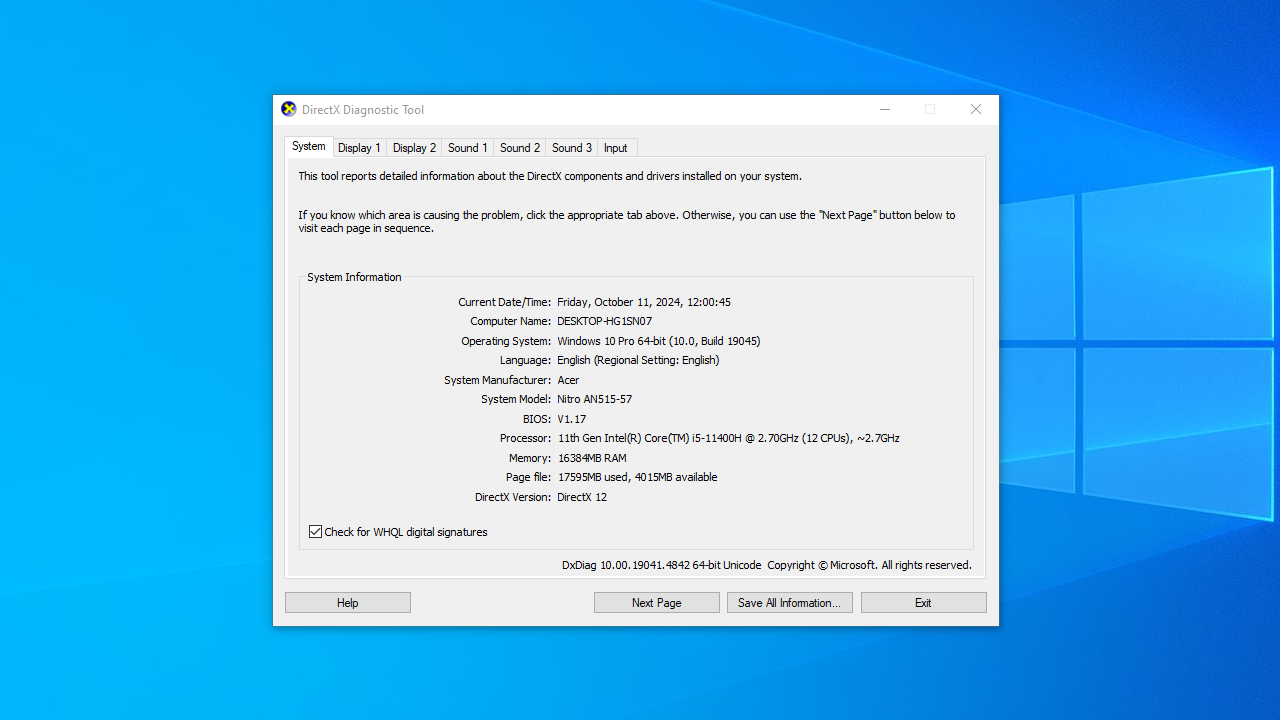
Task: Switch to the System tab
Action: [308, 147]
